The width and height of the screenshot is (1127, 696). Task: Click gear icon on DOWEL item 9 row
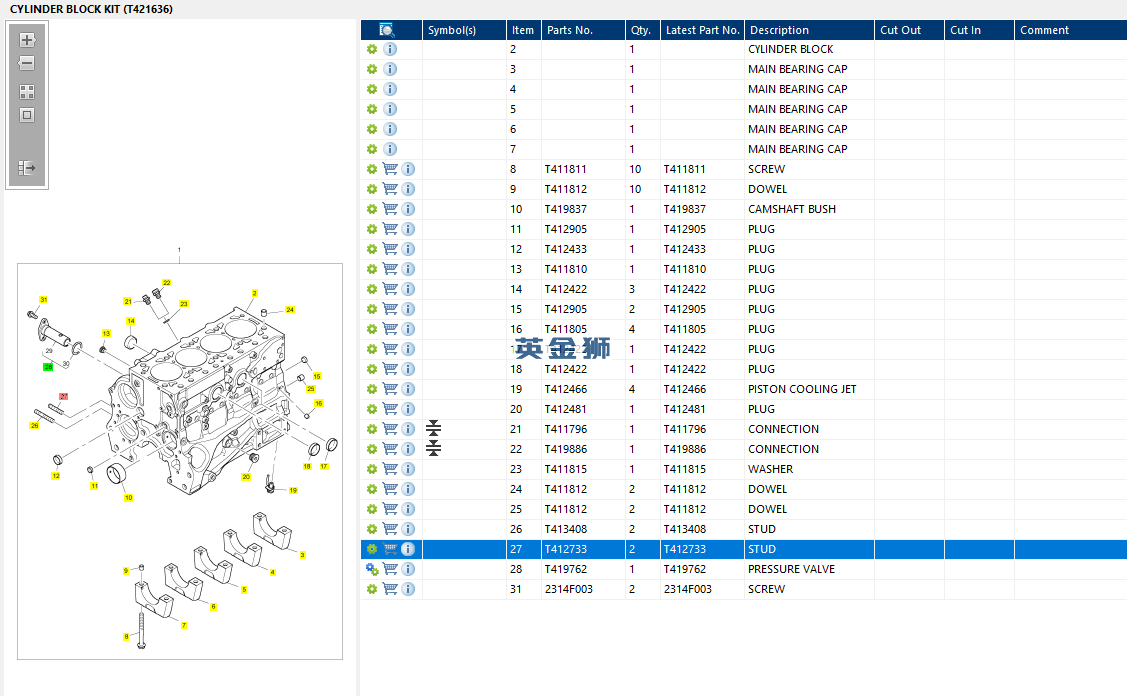[x=372, y=189]
